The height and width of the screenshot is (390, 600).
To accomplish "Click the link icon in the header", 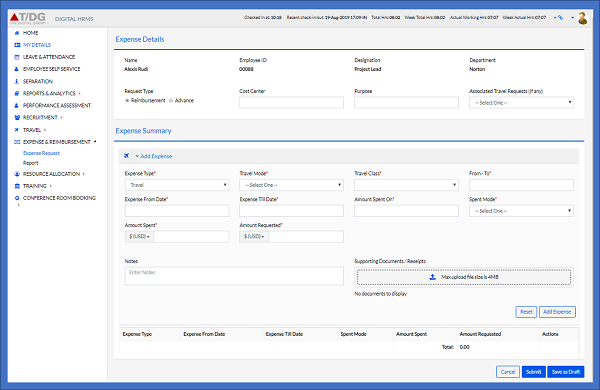I will coord(561,18).
